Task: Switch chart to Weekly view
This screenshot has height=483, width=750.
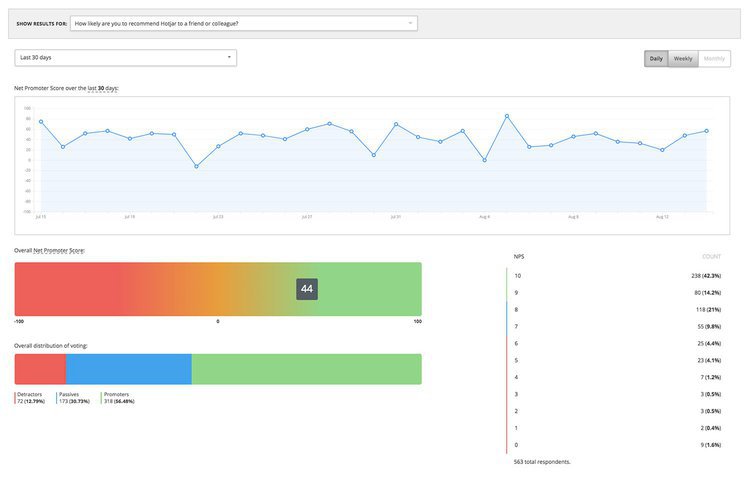Action: point(683,58)
